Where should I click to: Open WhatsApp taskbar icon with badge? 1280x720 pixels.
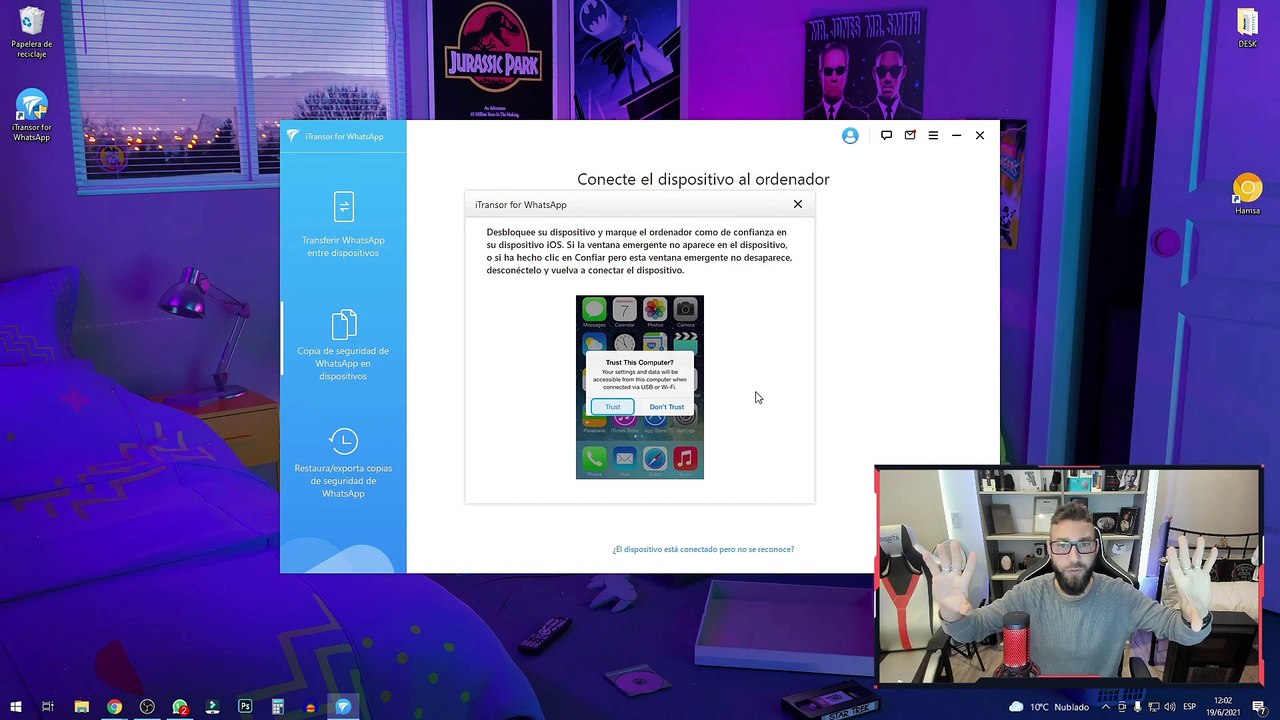point(180,707)
